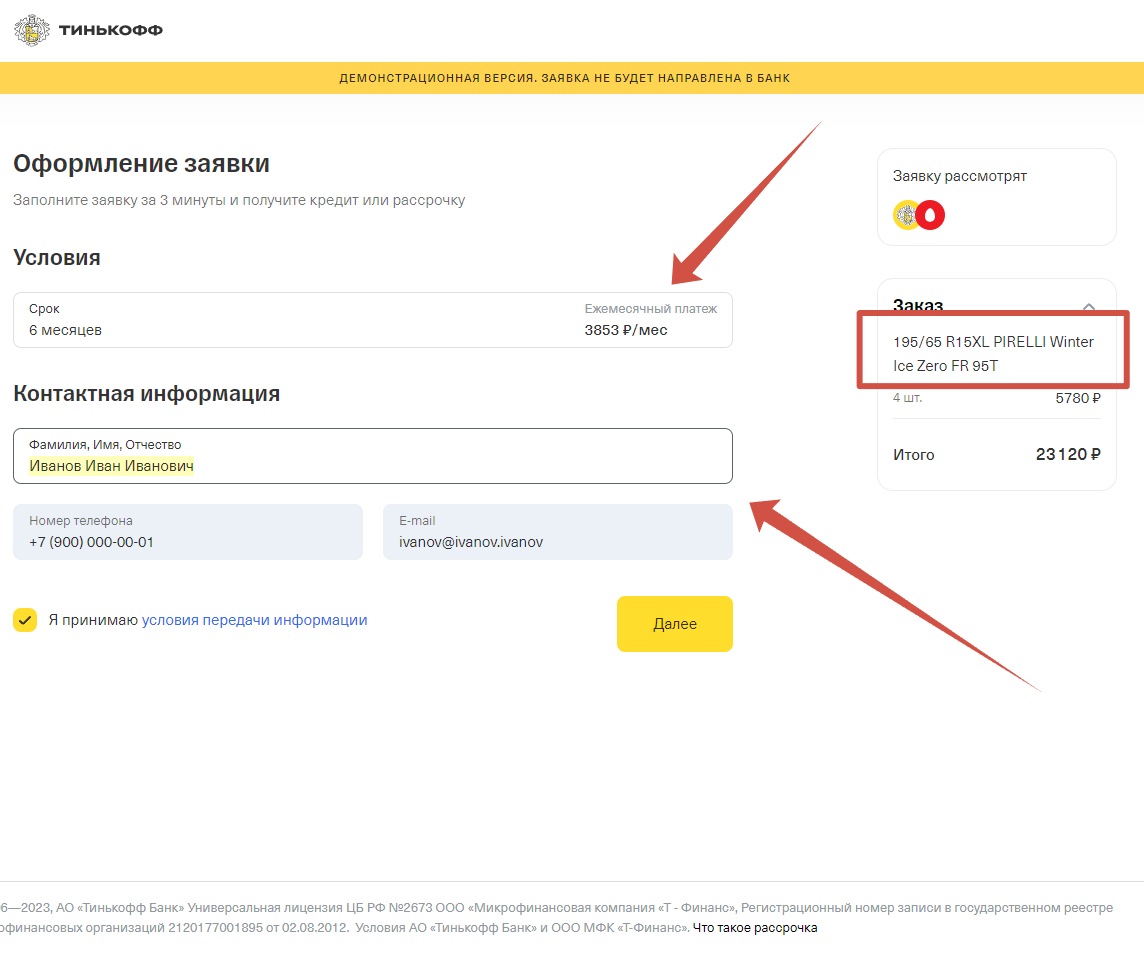Click the Заявку рассмотрят card title
The image size is (1144, 962).
tap(960, 176)
